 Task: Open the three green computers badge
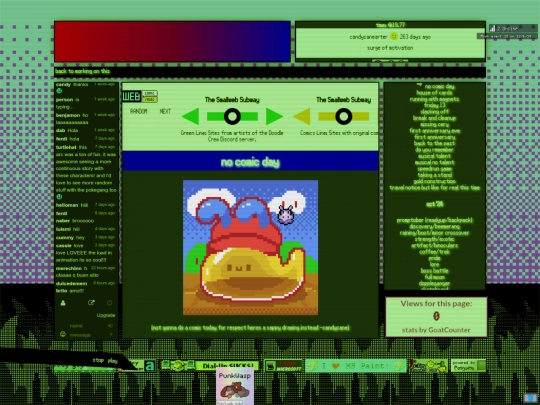[x=178, y=365]
